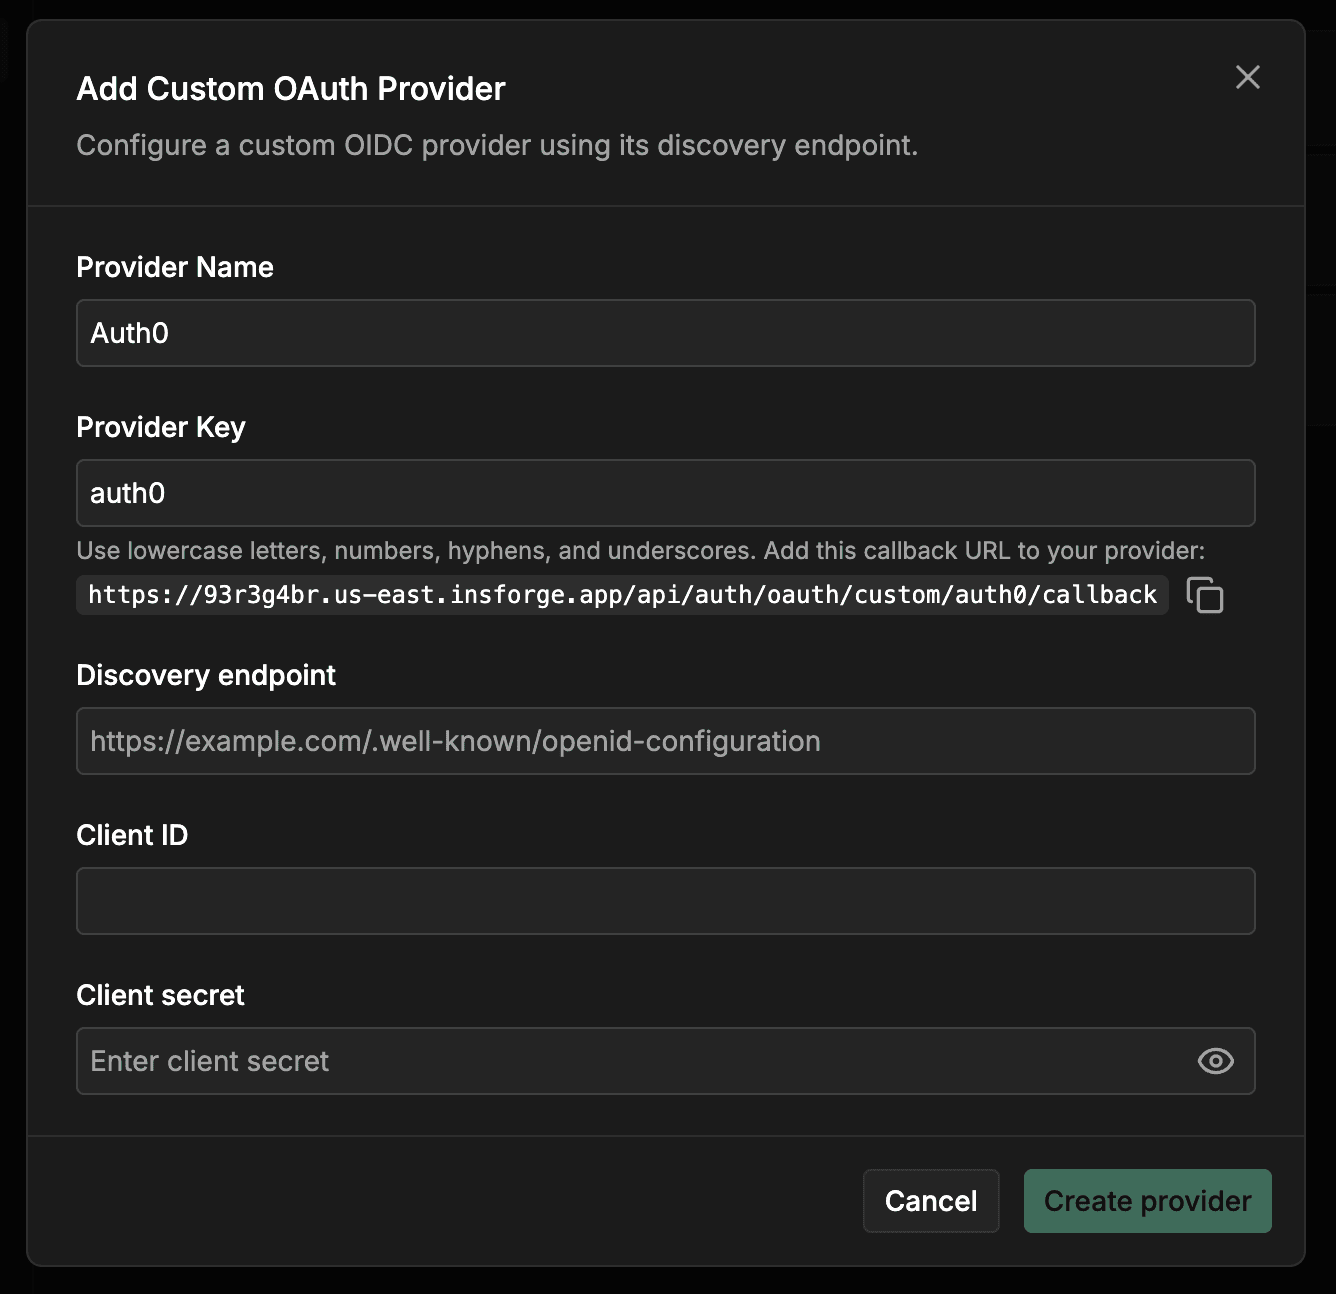This screenshot has height=1294, width=1336.
Task: Select the empty Client ID field
Action: pyautogui.click(x=665, y=901)
